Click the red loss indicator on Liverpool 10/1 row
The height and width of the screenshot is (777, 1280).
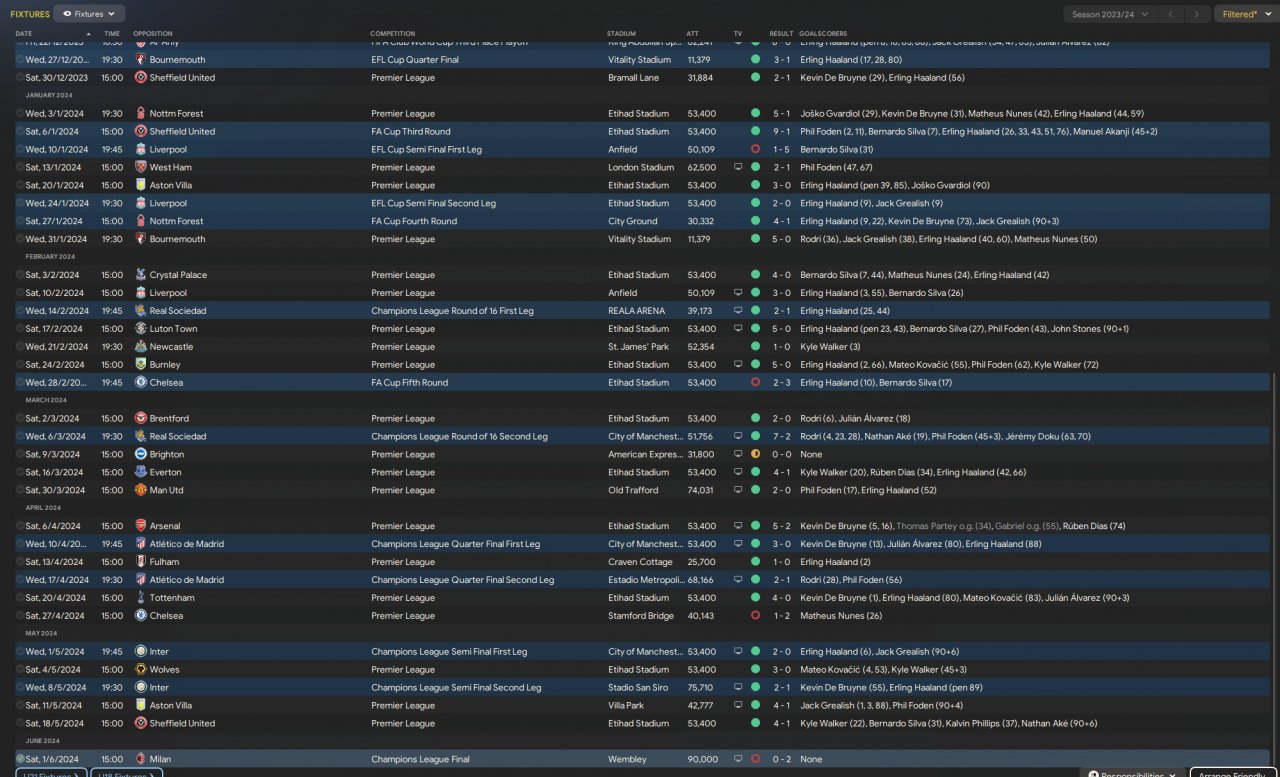[755, 150]
